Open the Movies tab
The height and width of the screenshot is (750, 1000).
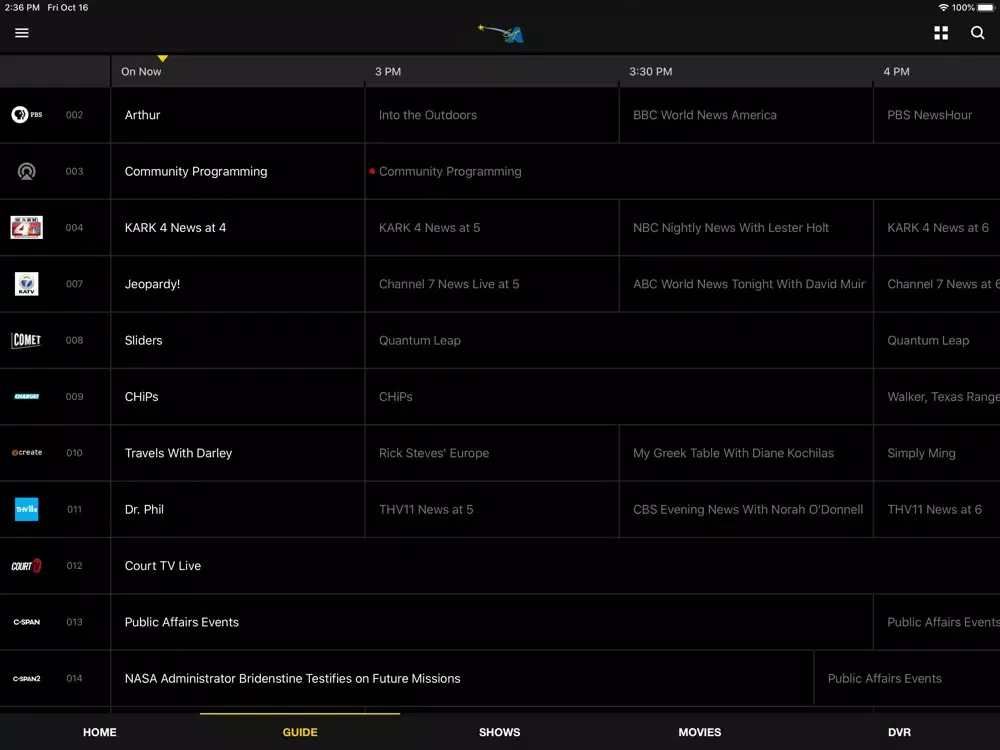700,732
